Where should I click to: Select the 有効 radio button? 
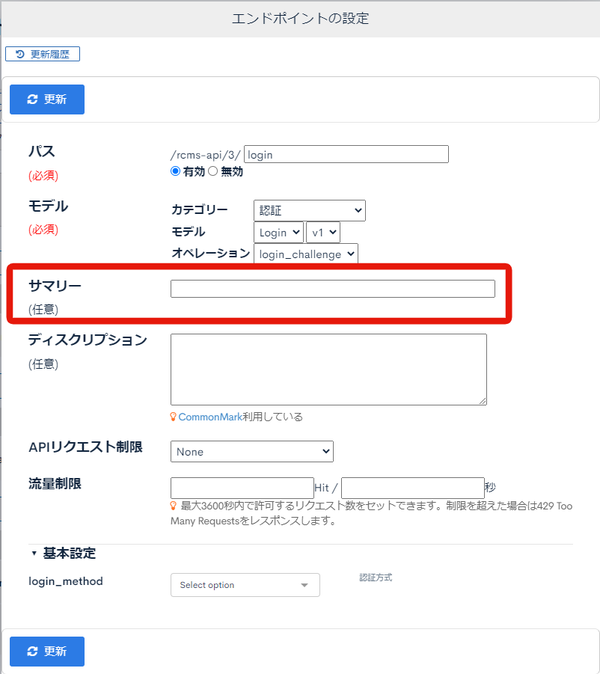tap(175, 171)
